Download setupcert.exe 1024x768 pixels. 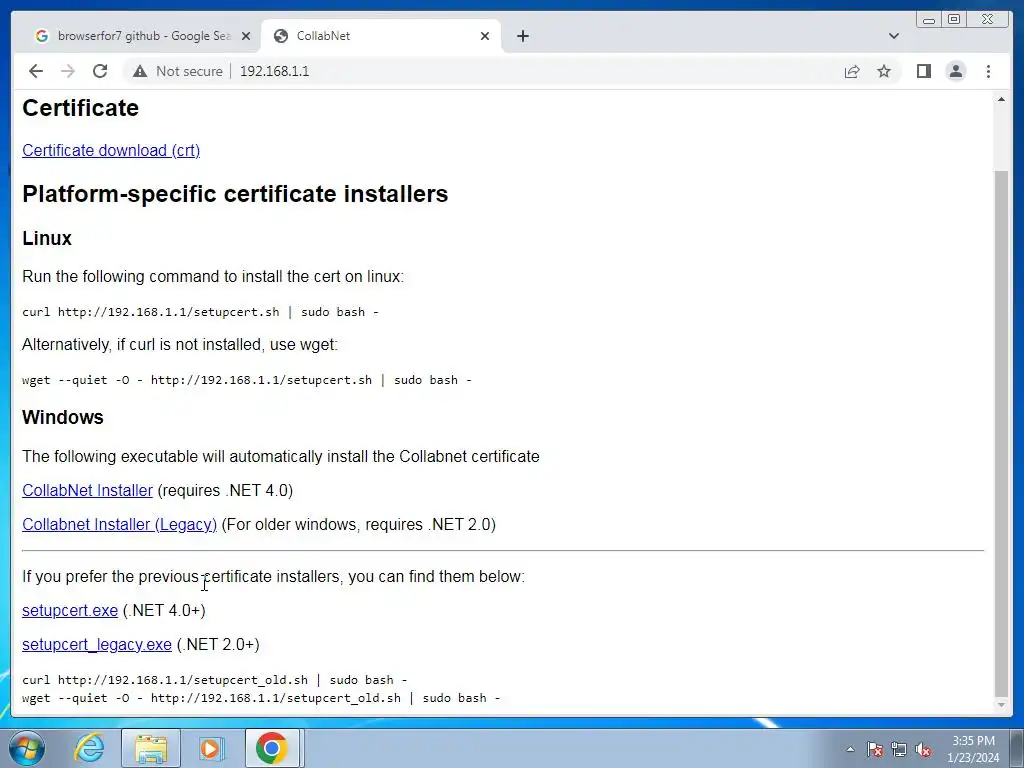(x=70, y=611)
